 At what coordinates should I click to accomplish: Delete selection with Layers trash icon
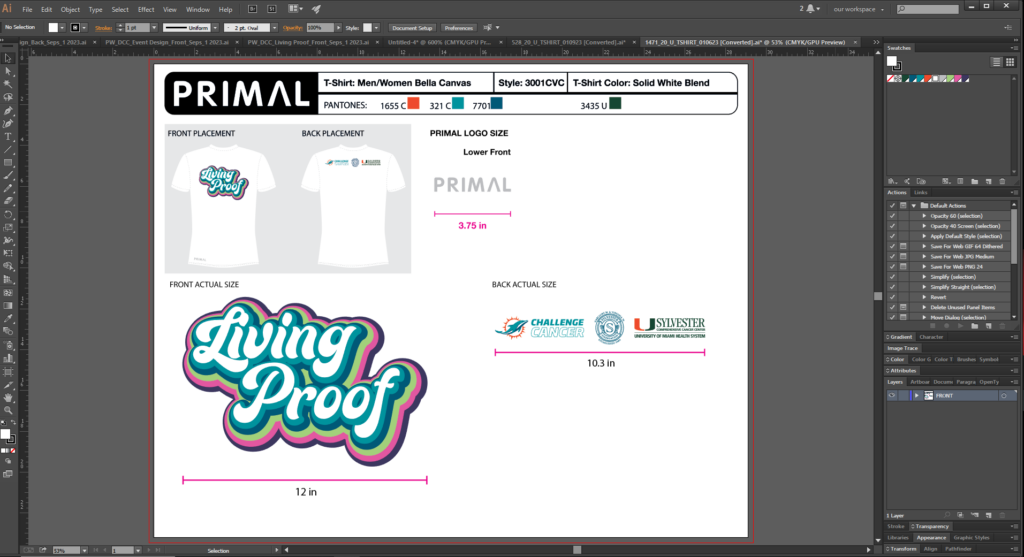pyautogui.click(x=1002, y=515)
